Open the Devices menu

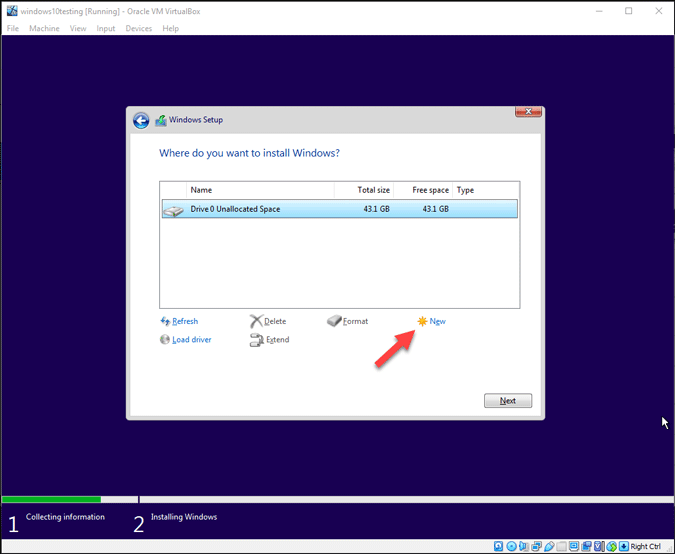coord(139,28)
